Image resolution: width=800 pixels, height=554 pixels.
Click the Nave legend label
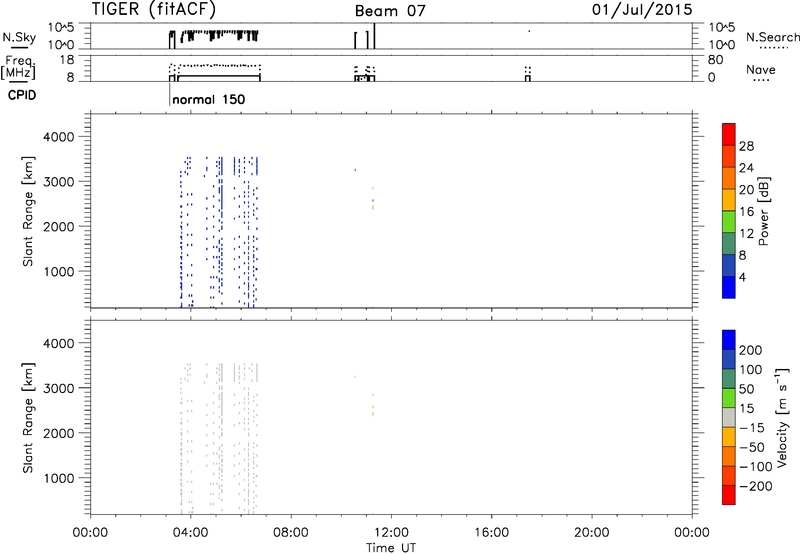[760, 70]
